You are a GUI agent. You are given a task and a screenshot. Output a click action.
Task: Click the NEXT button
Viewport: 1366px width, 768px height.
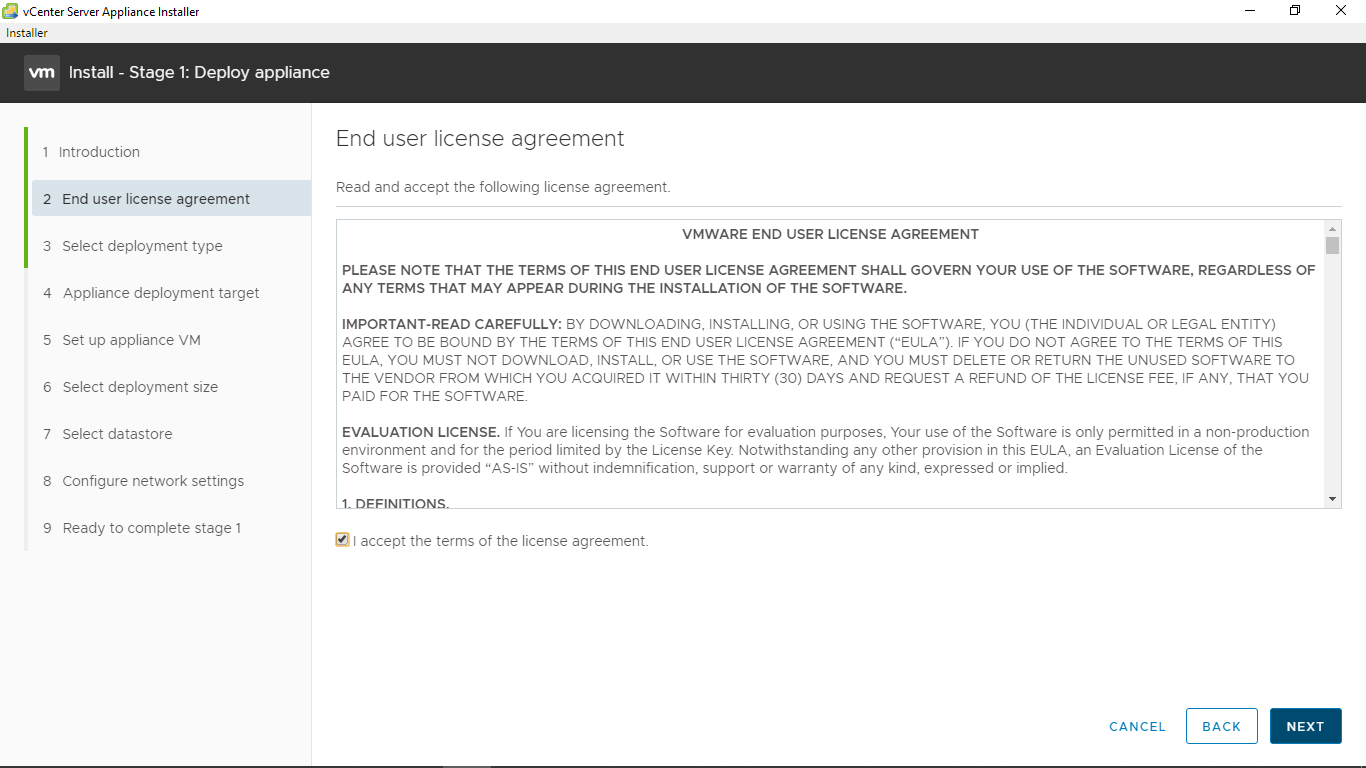tap(1305, 726)
